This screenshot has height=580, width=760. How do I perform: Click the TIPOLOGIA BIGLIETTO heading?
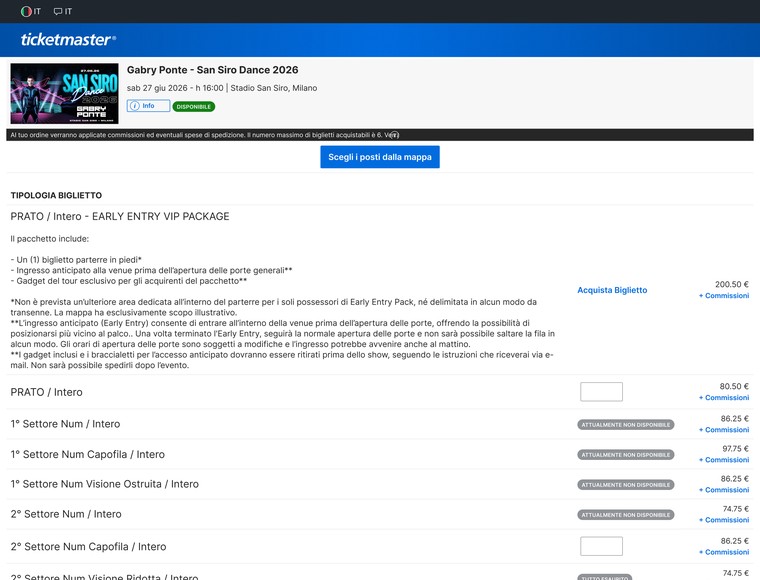tap(56, 195)
